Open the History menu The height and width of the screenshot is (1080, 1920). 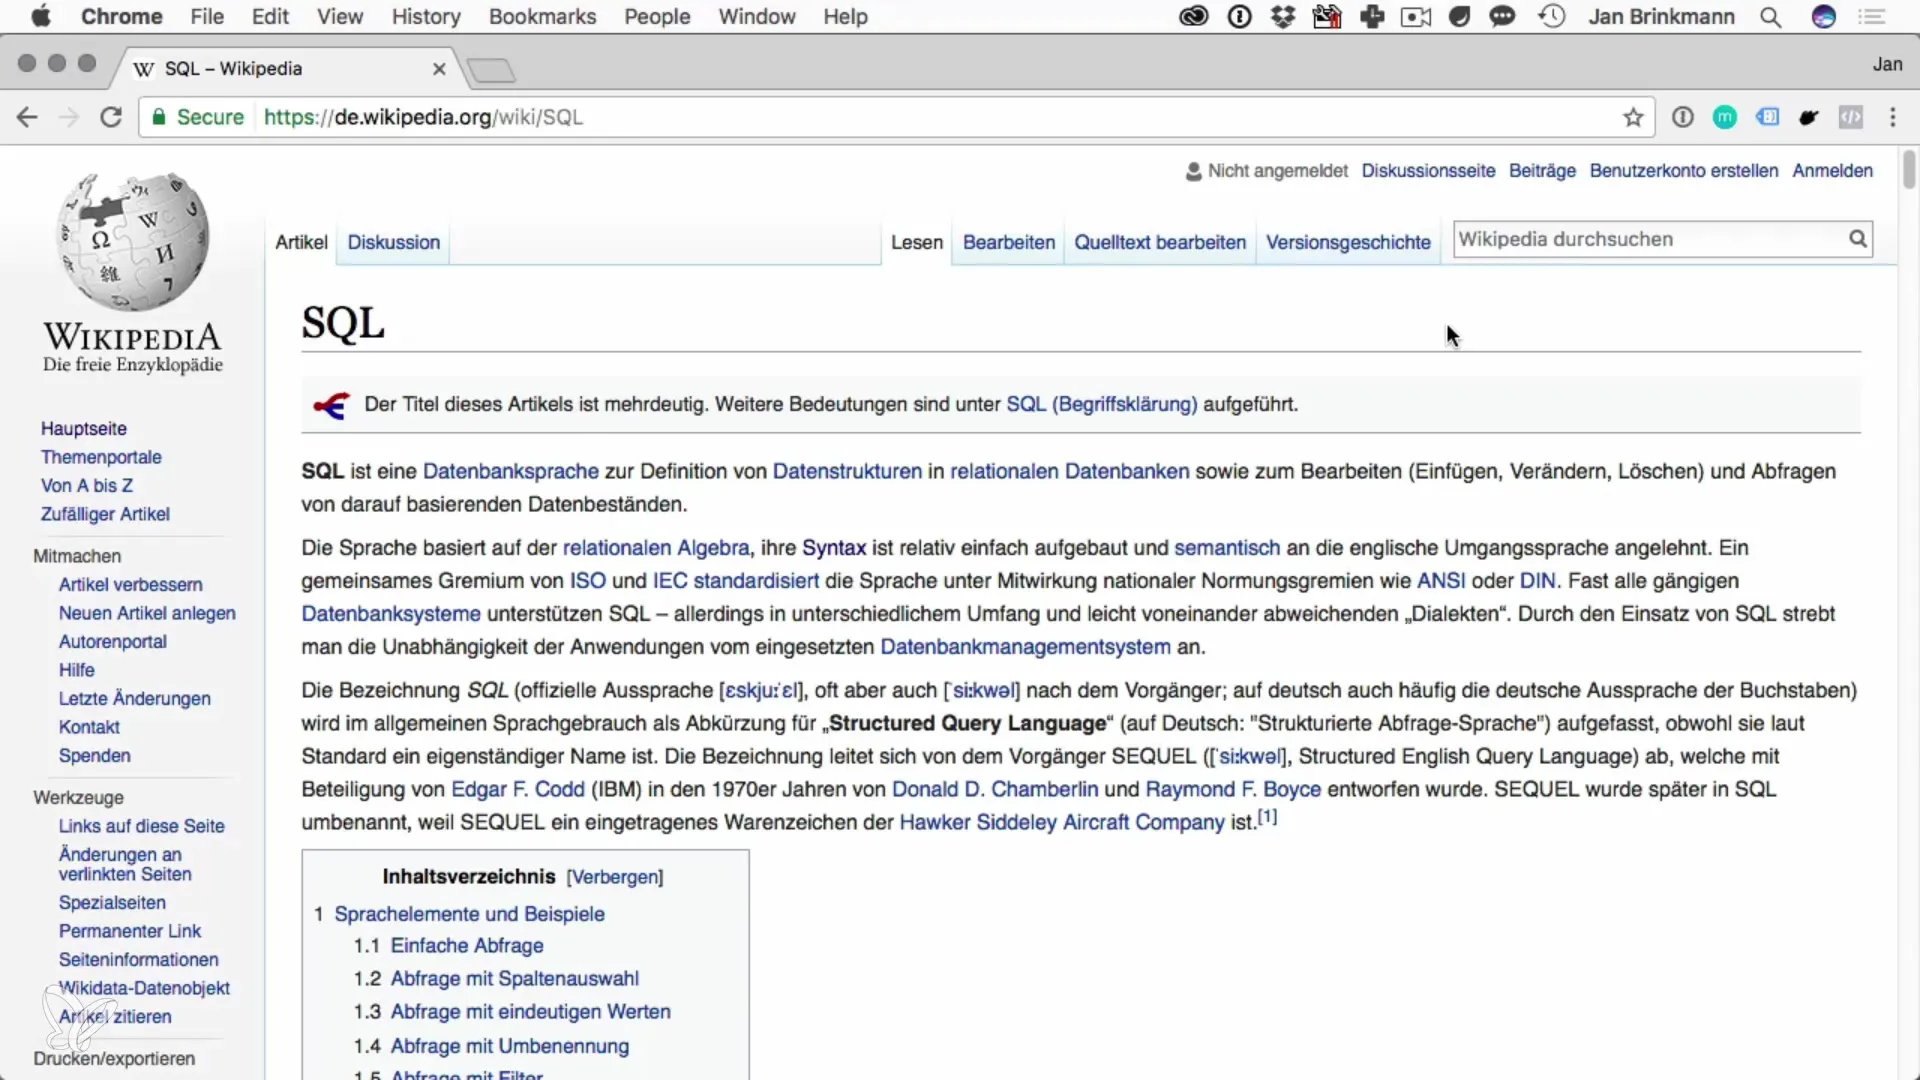pyautogui.click(x=426, y=16)
